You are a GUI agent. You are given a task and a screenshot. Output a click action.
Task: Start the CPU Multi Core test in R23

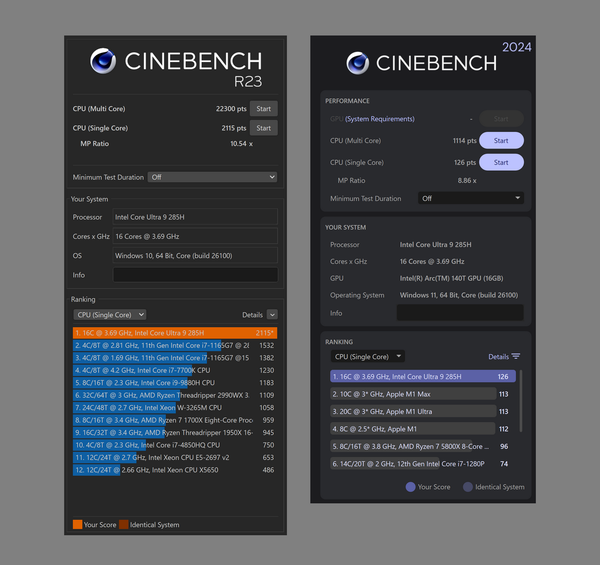[x=263, y=108]
